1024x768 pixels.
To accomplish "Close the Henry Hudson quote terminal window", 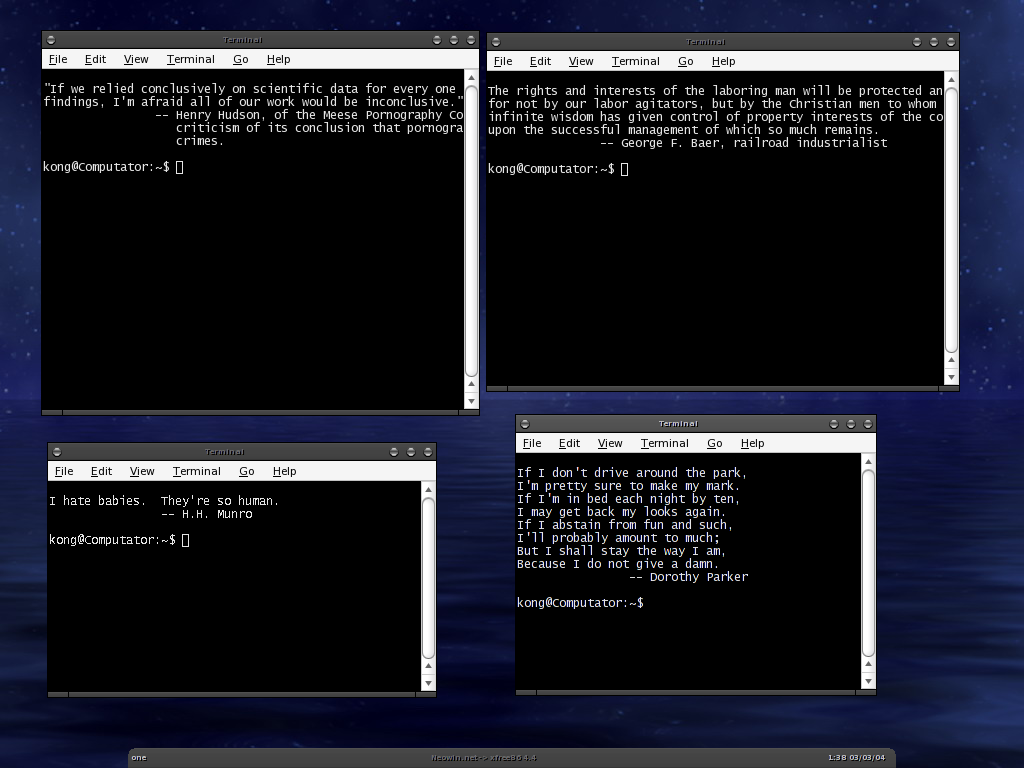I will click(x=471, y=40).
